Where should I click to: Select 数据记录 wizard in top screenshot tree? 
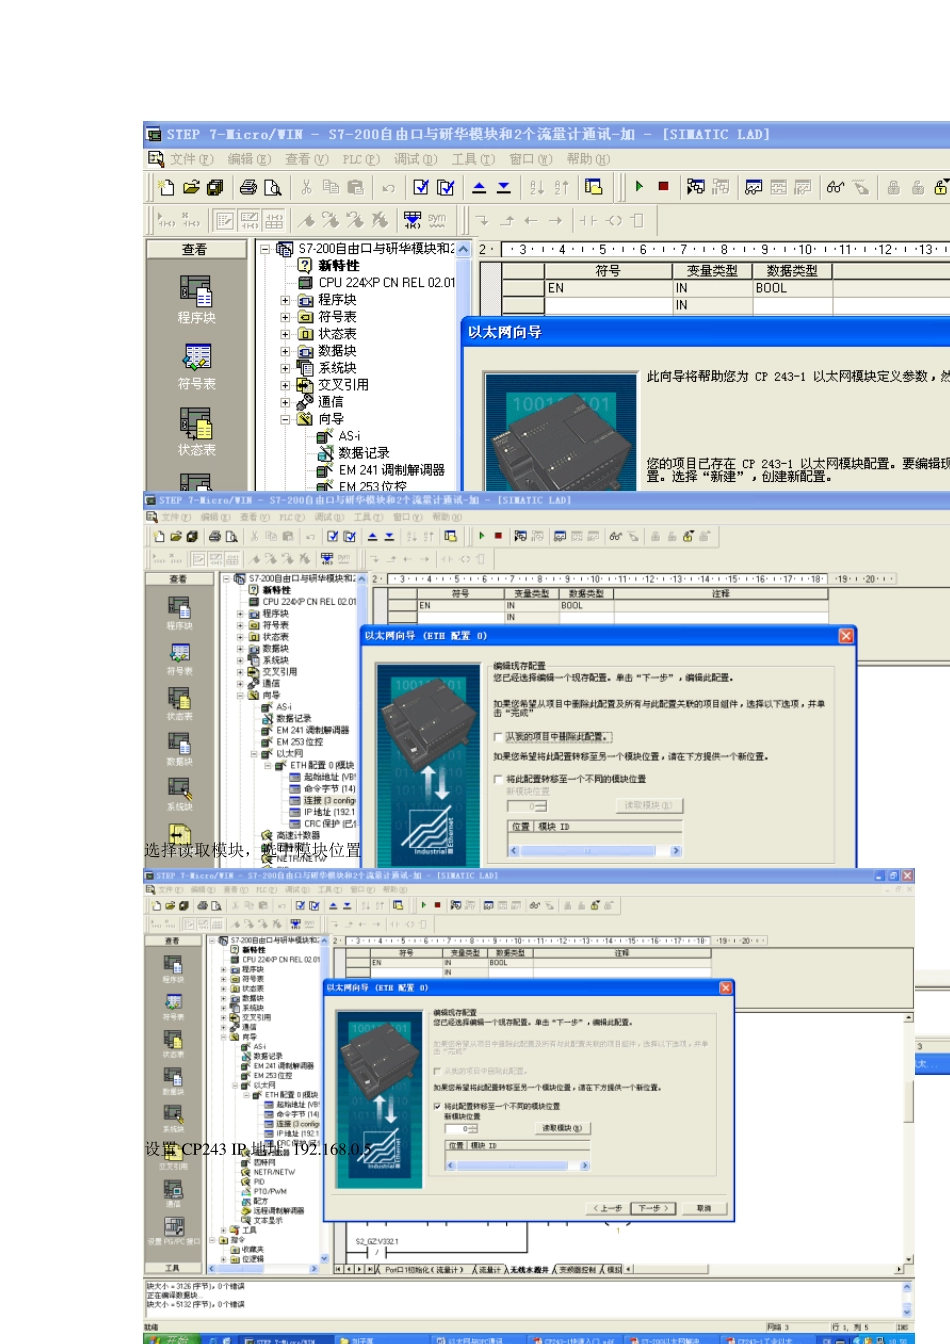363,453
